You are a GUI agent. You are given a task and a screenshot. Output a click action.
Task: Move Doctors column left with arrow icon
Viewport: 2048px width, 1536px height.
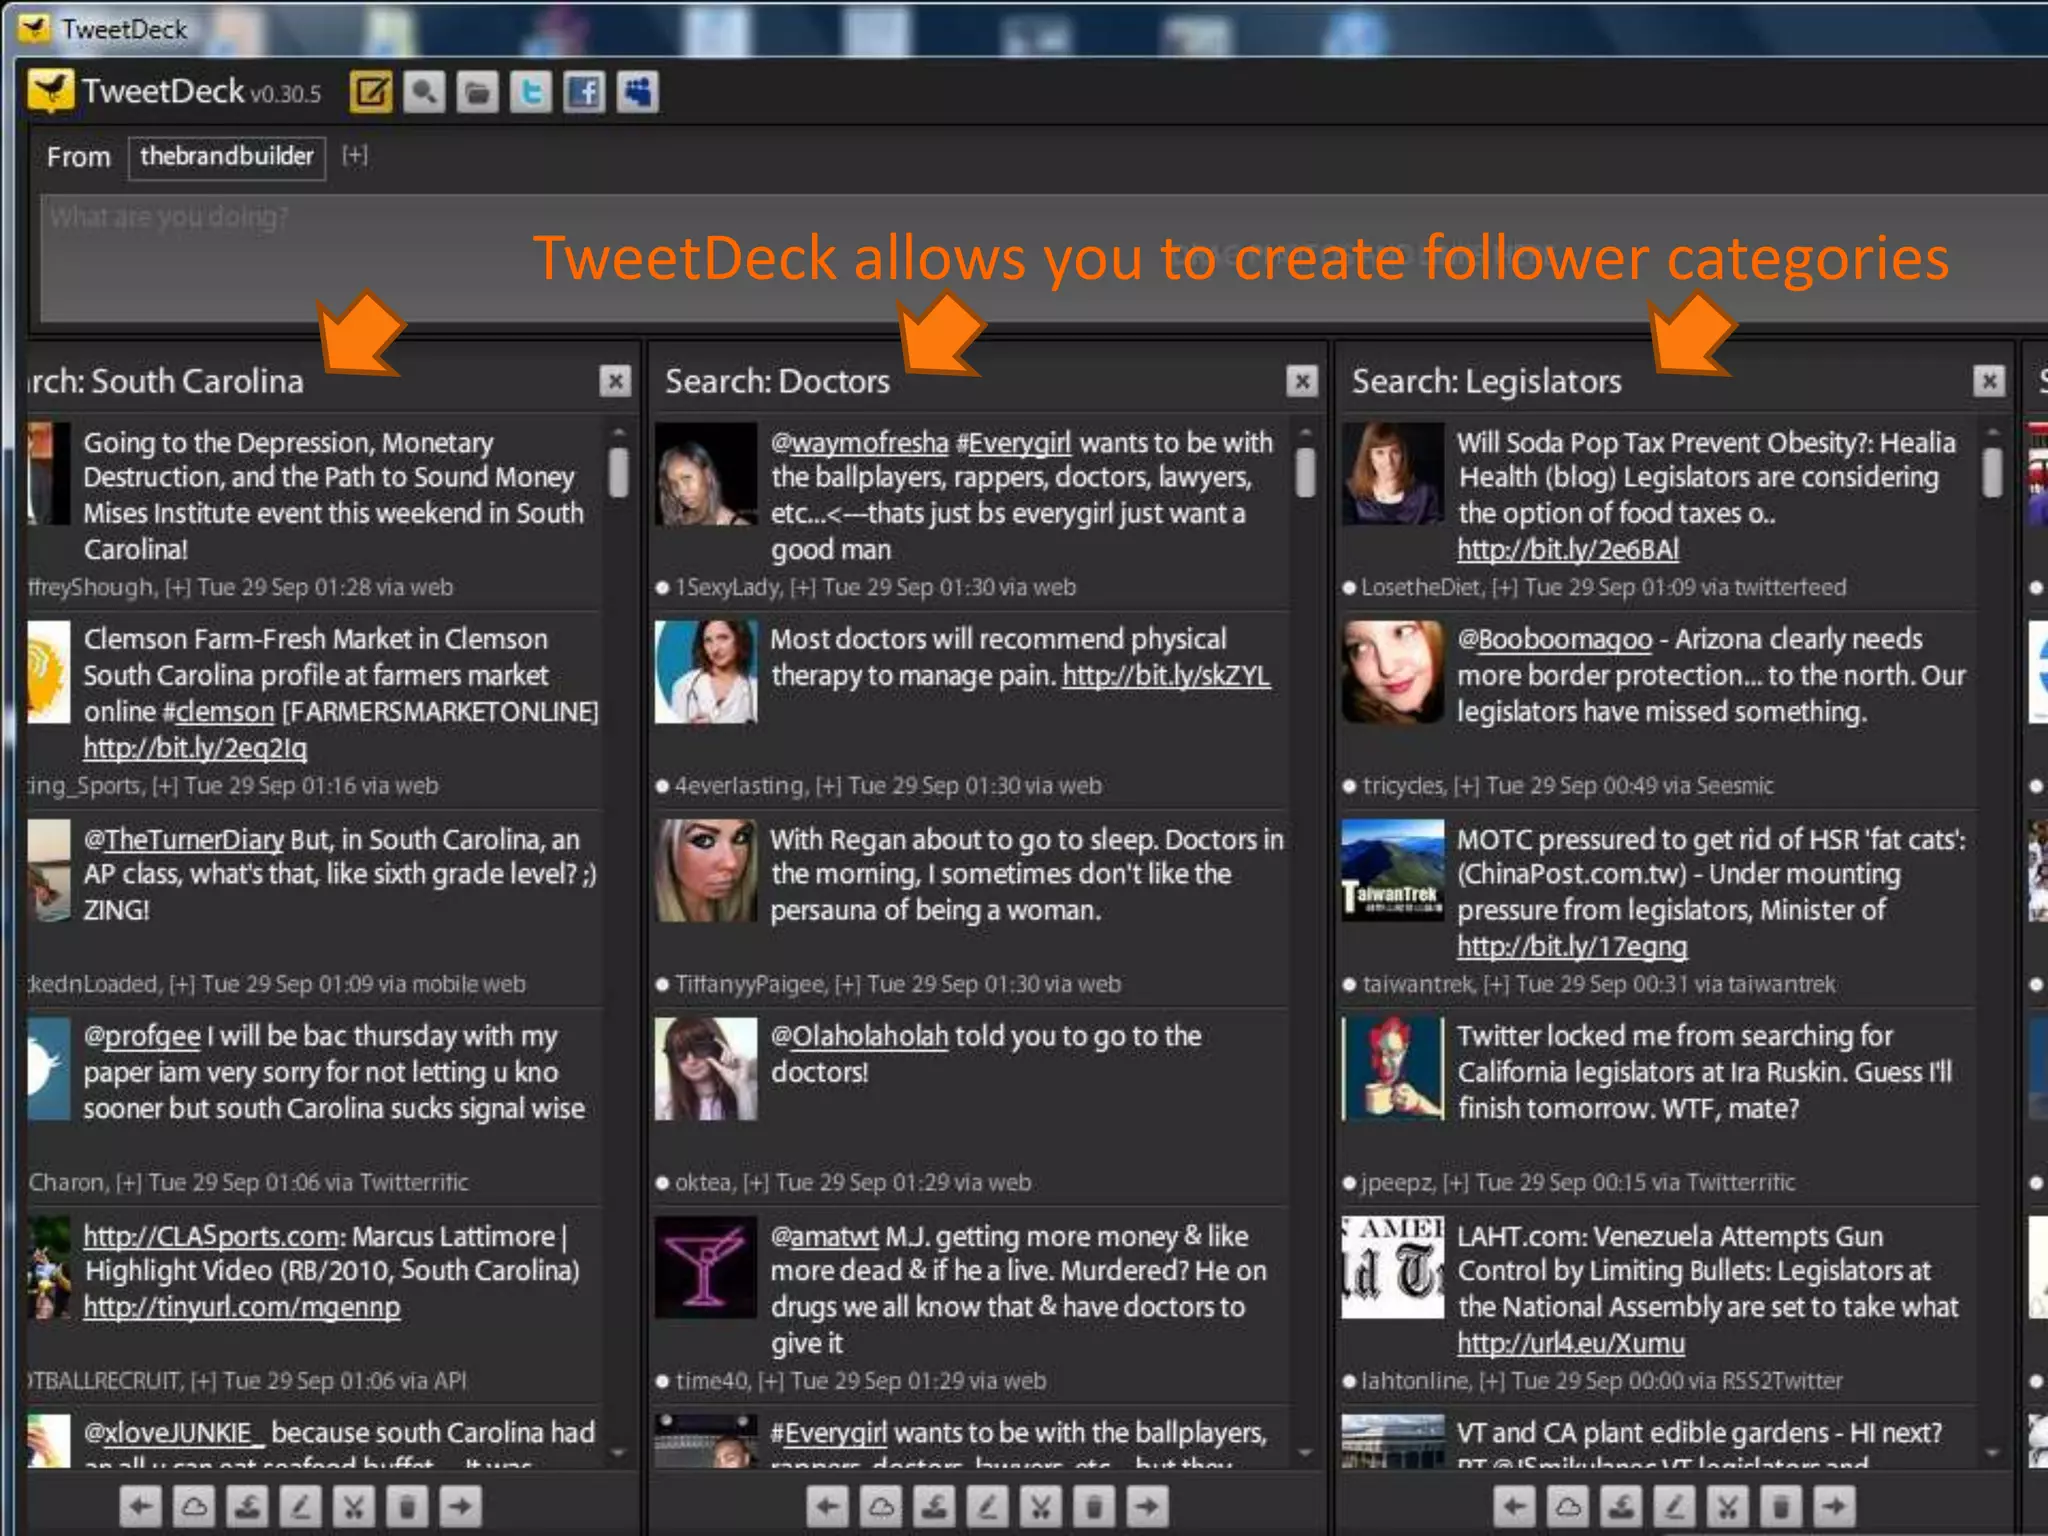tap(828, 1505)
